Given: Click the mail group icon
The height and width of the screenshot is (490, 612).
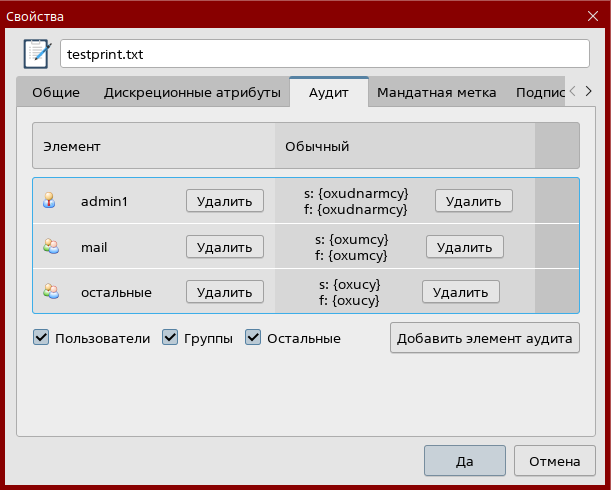Looking at the screenshot, I should (x=50, y=246).
